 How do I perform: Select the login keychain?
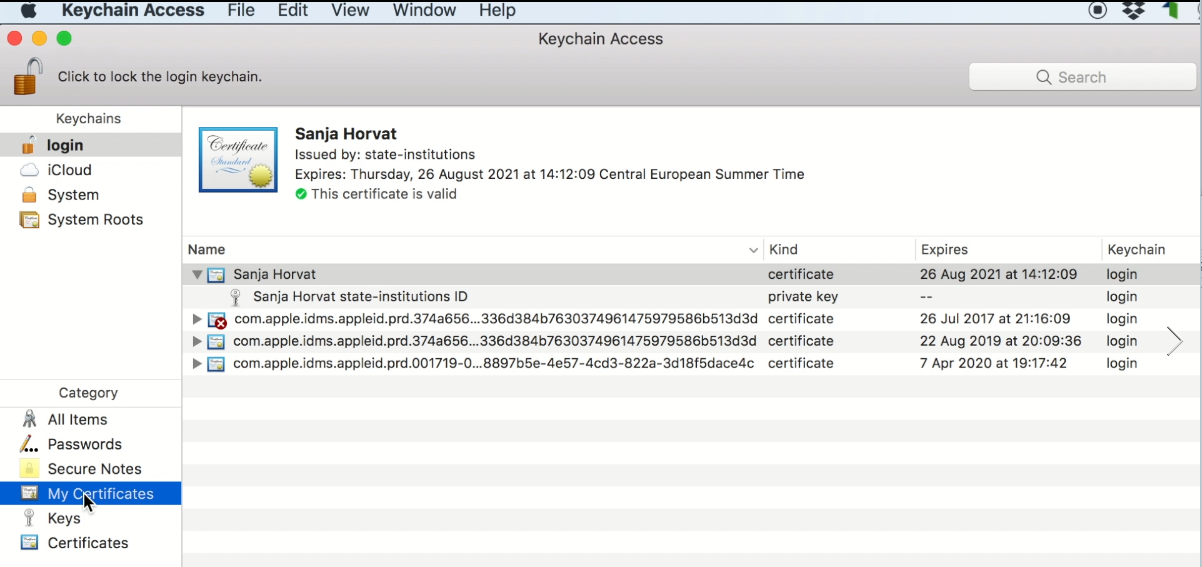pyautogui.click(x=91, y=145)
